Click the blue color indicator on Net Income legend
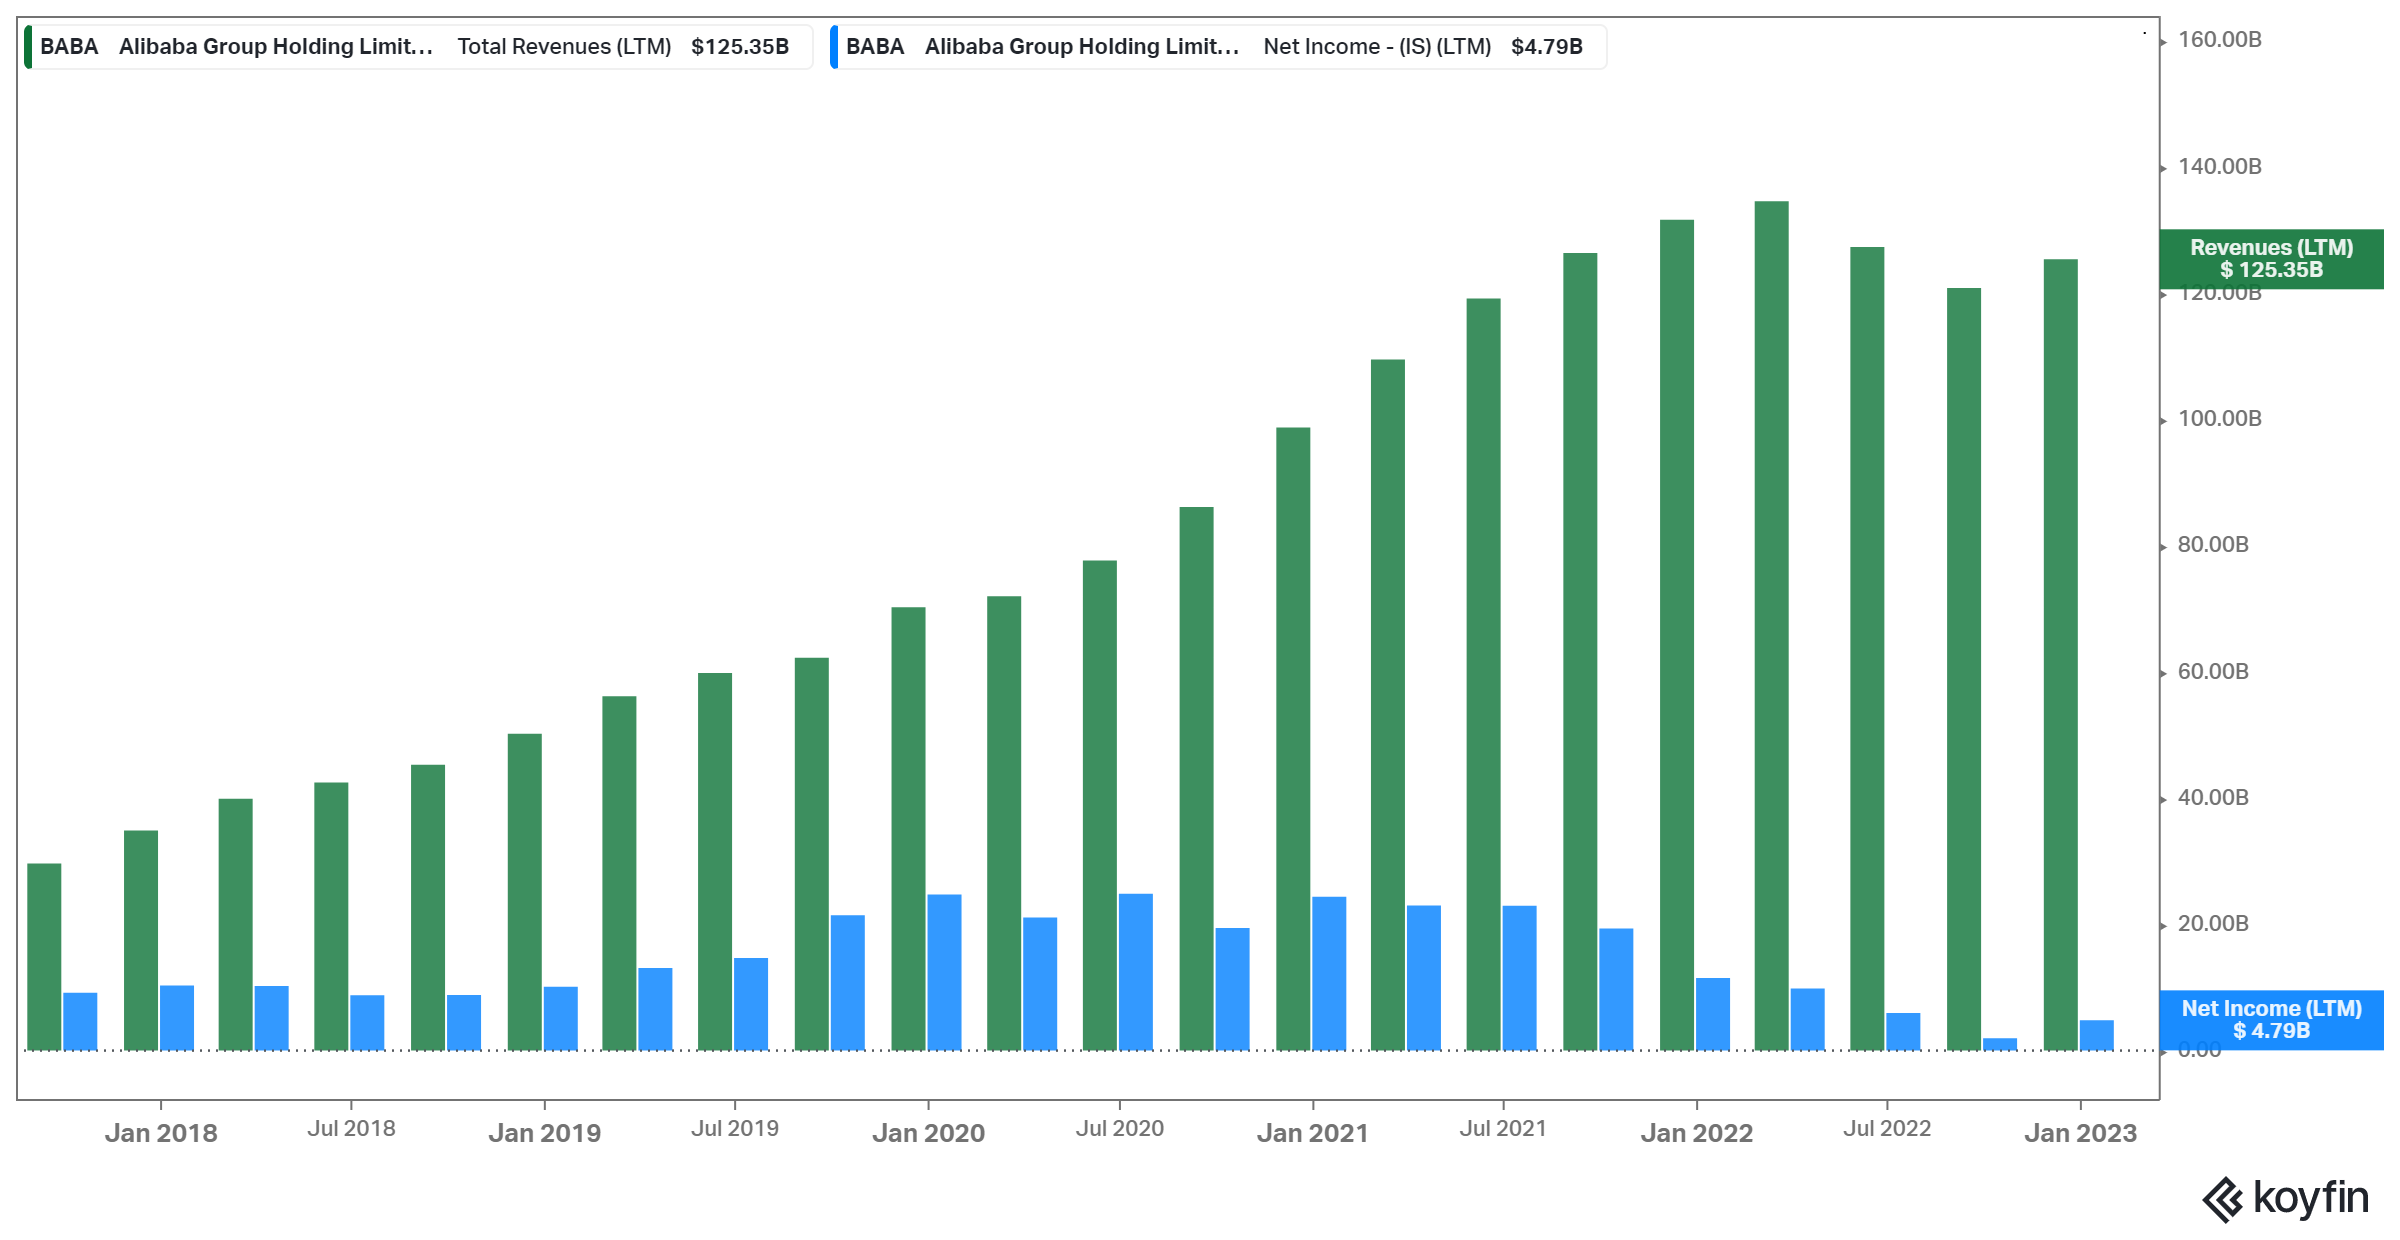 (836, 45)
